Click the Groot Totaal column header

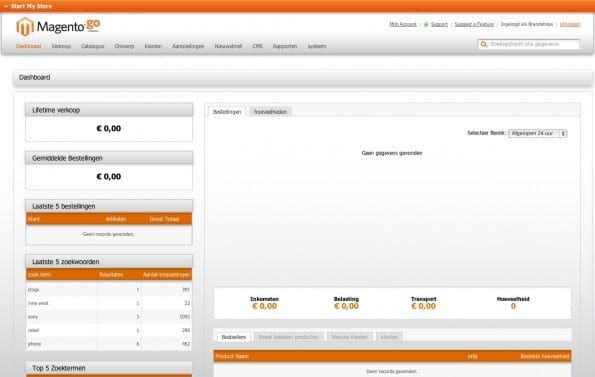164,219
